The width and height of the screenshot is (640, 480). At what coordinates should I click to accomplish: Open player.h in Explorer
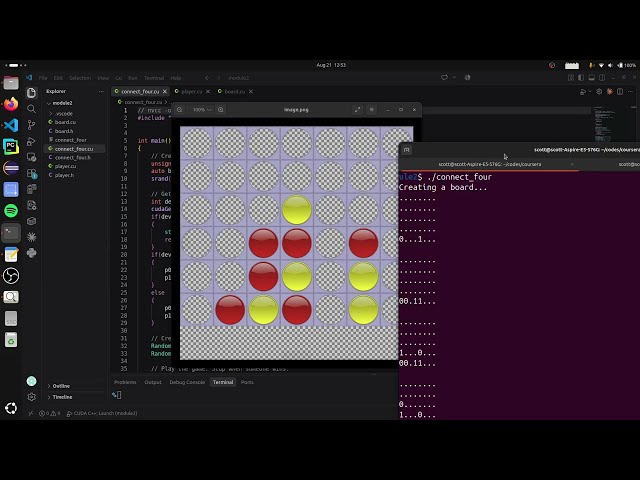click(x=64, y=175)
